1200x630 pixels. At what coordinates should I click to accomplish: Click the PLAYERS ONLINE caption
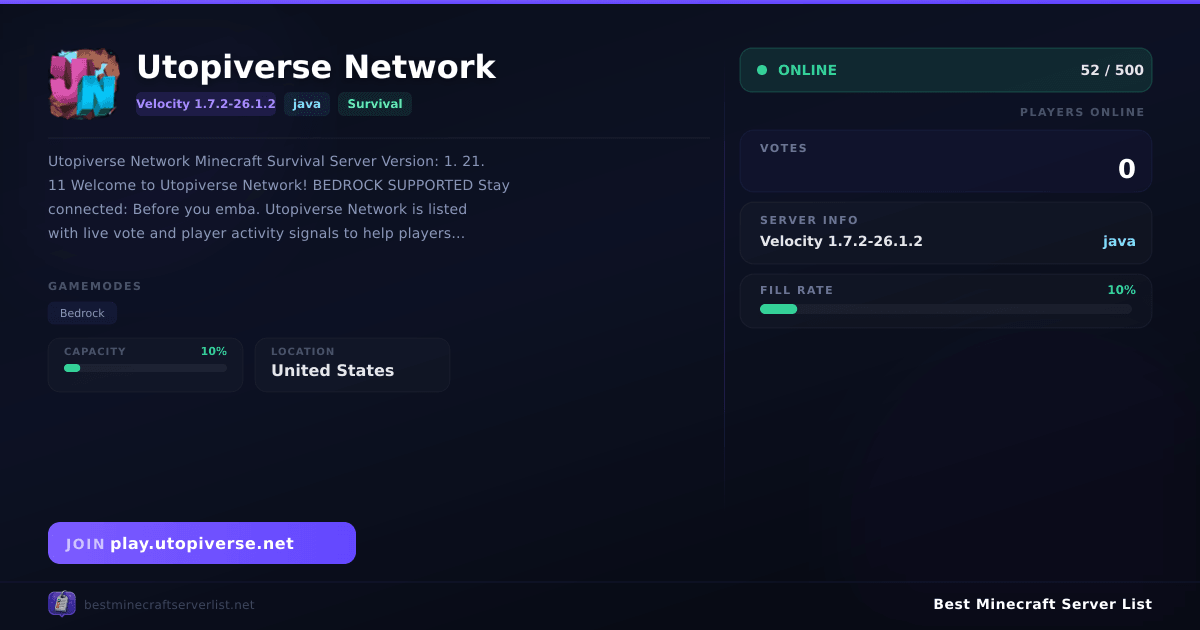(1082, 112)
